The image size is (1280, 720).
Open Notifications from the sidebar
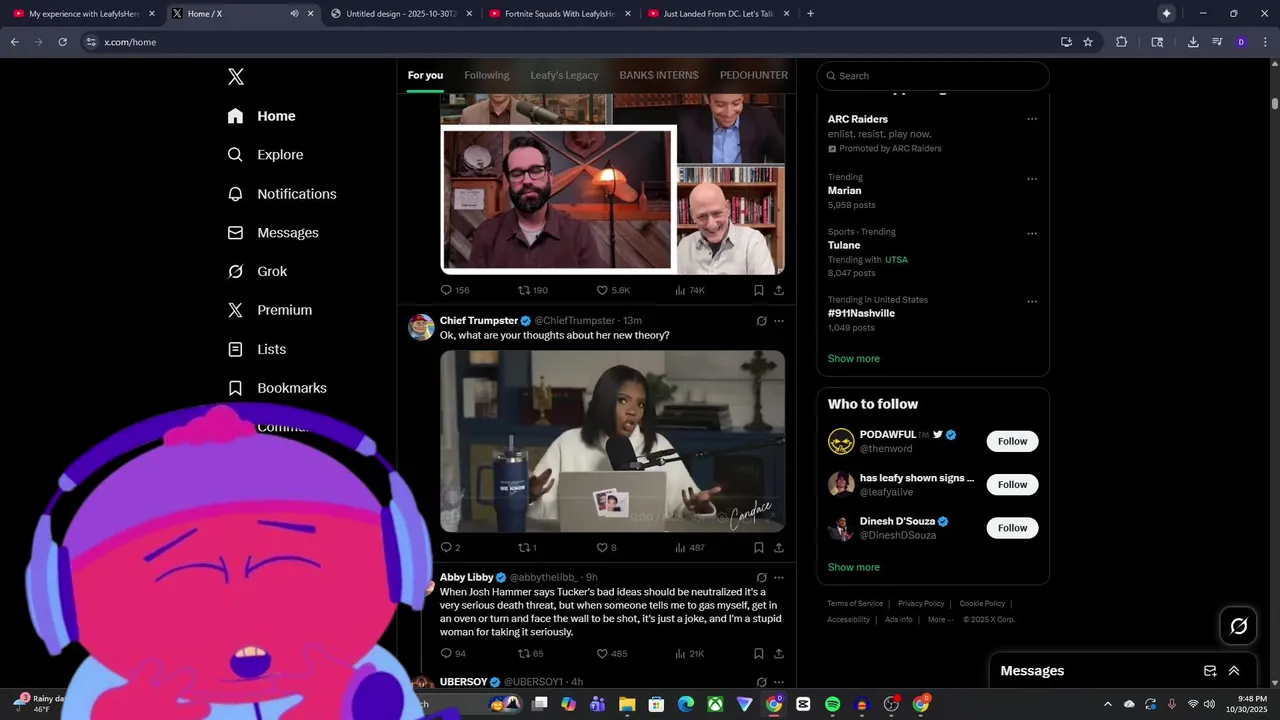point(282,194)
